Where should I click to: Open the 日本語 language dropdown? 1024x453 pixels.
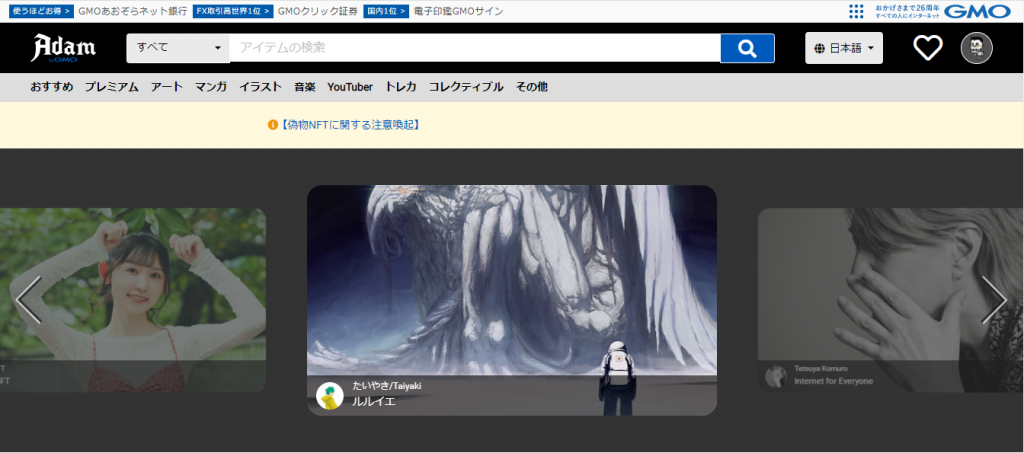844,48
